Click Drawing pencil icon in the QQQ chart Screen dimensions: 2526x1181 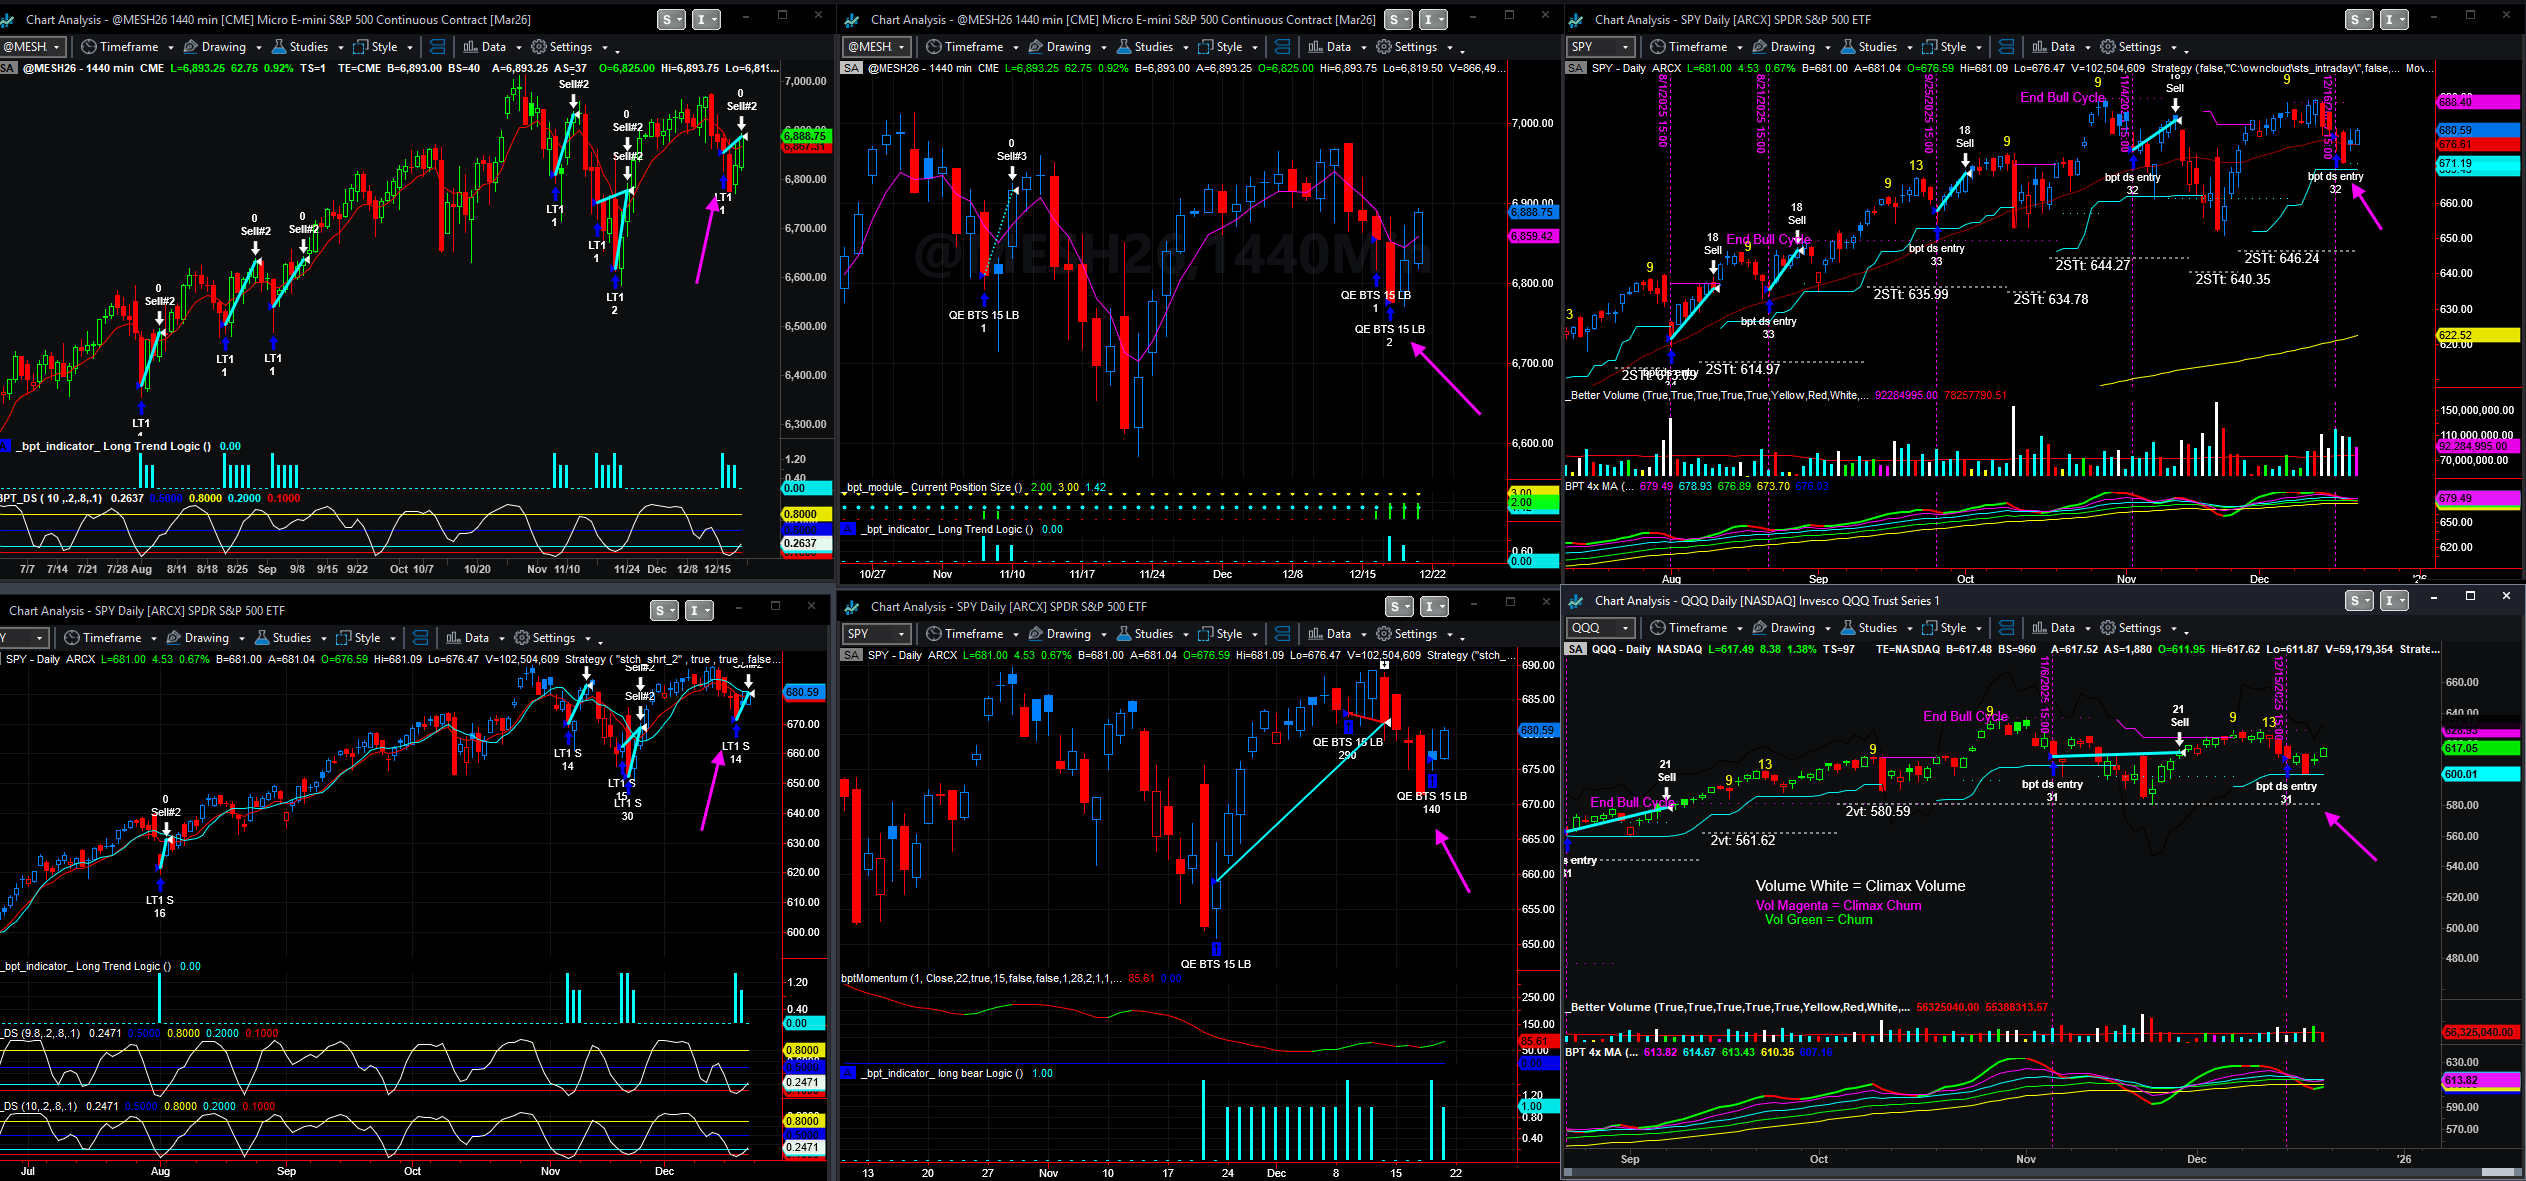pos(1760,628)
